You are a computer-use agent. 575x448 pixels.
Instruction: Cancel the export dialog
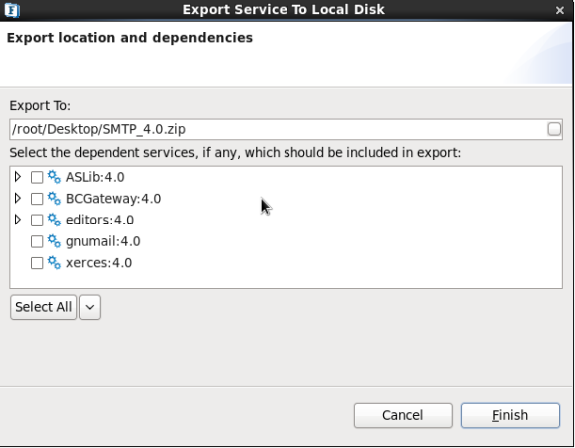coord(403,415)
